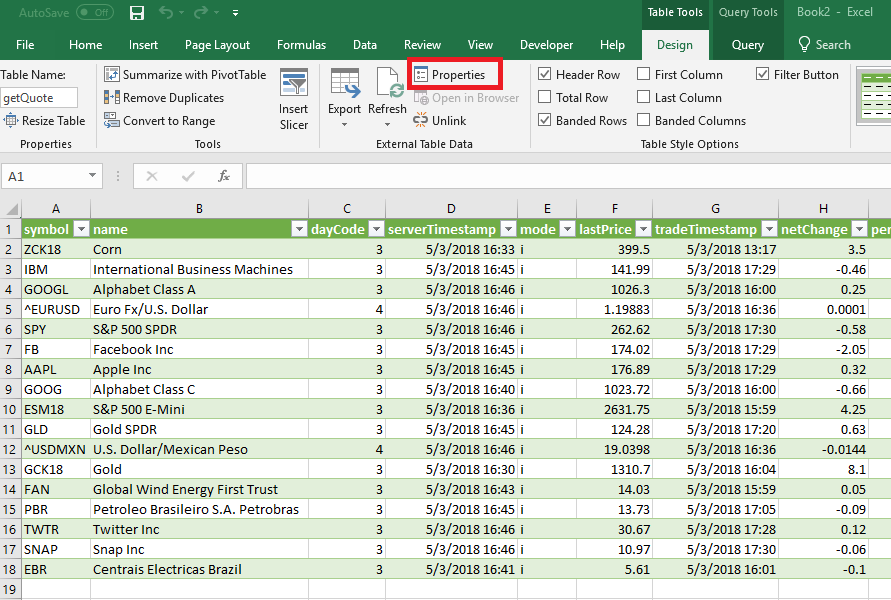Switch to the Home tab
The width and height of the screenshot is (891, 600).
point(86,45)
